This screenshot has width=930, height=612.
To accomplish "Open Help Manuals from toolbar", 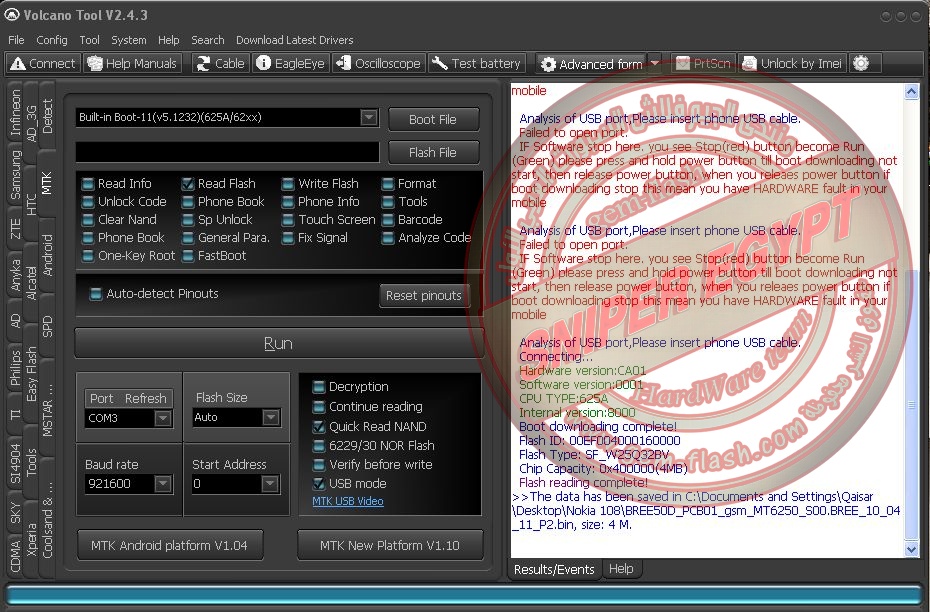I will pos(132,63).
